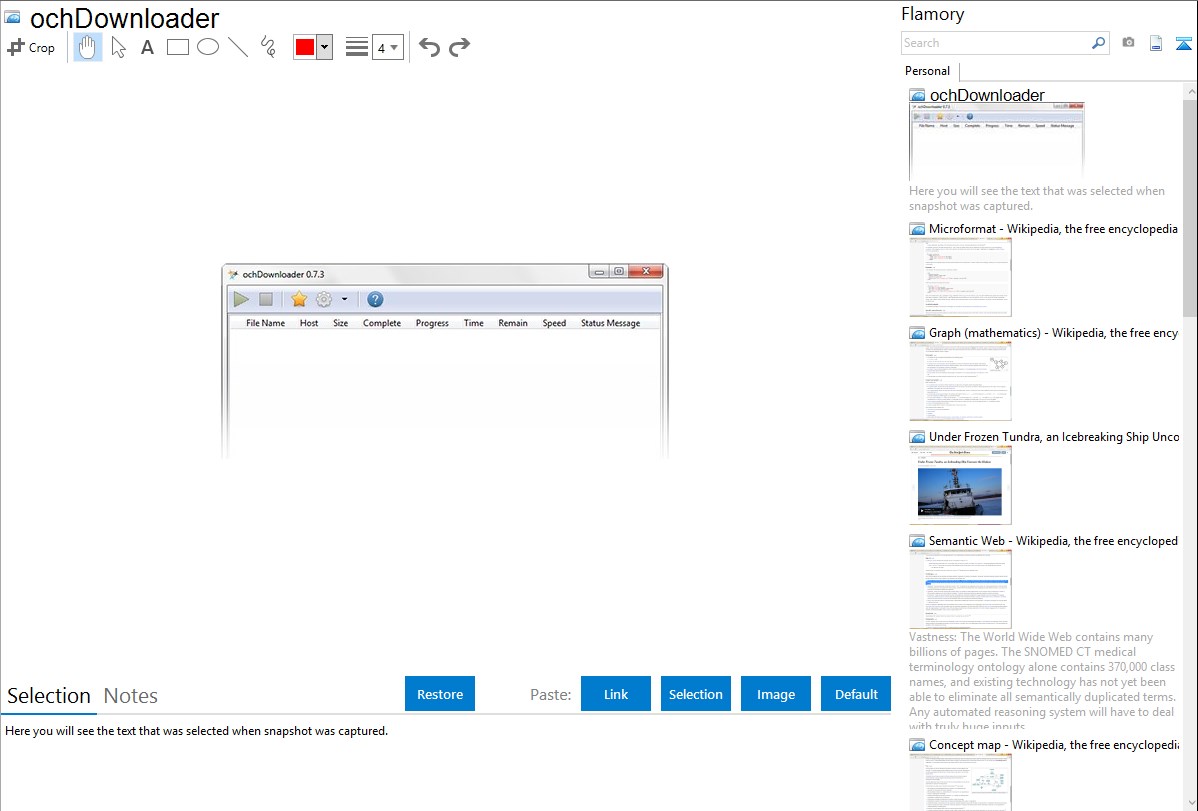Click the Paste Selection button
The image size is (1198, 811).
click(x=695, y=694)
